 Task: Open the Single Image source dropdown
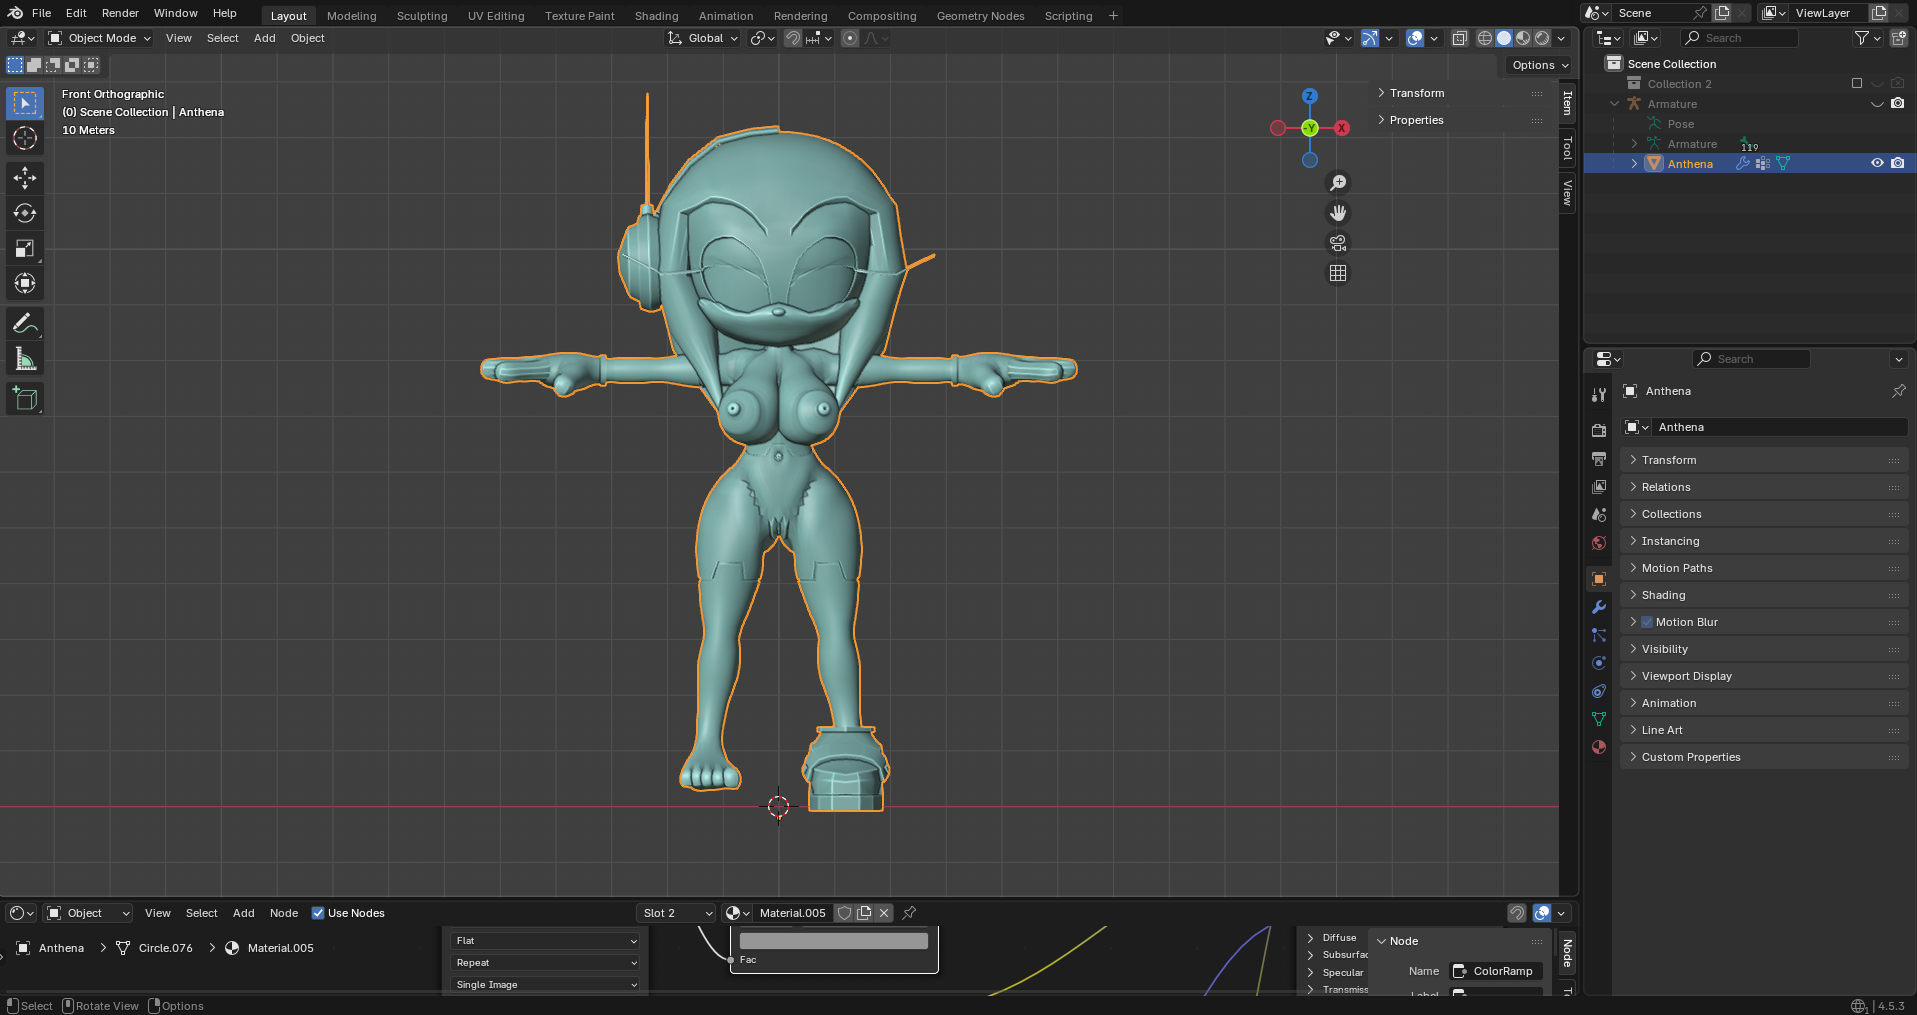546,985
